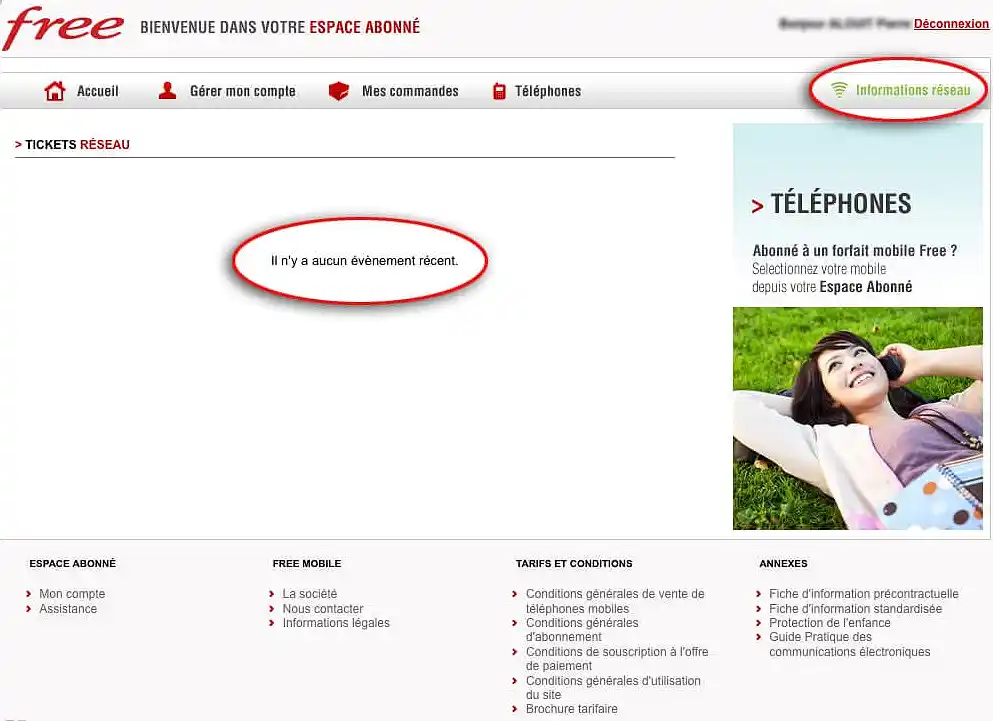This screenshot has height=721, width=993.
Task: Click the green Wi-Fi signal icon
Action: [841, 88]
